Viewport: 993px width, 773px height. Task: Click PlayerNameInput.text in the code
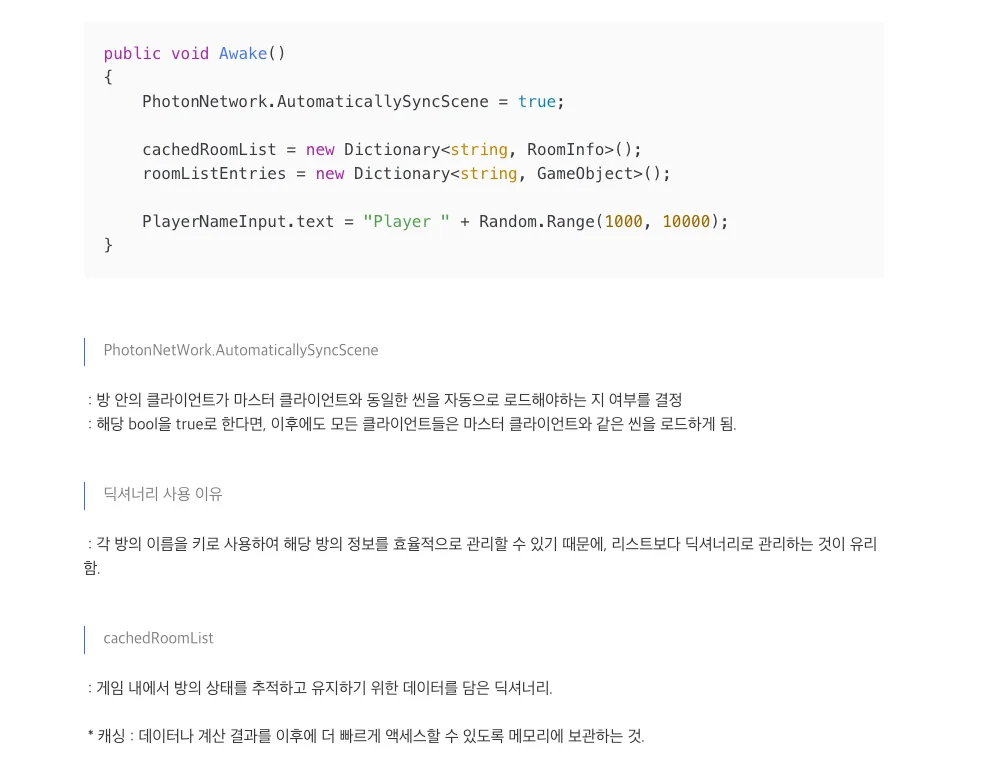pyautogui.click(x=238, y=222)
